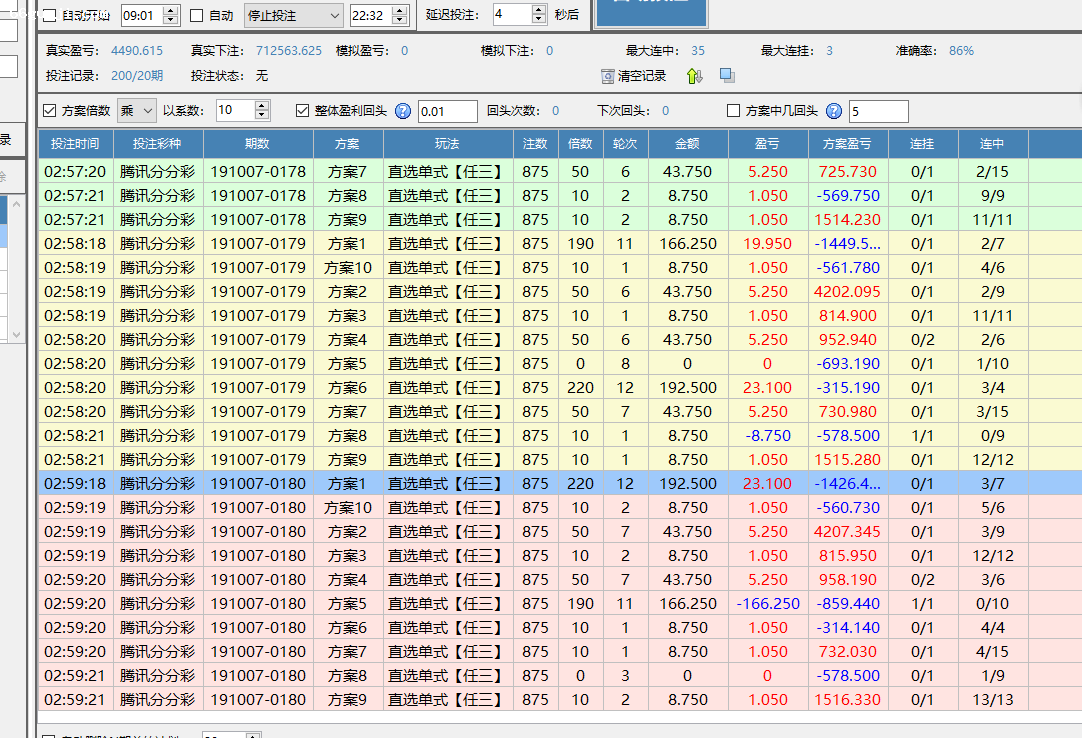The image size is (1082, 738).
Task: Select the 方案10 cell in period 191007-0179
Action: 348,268
